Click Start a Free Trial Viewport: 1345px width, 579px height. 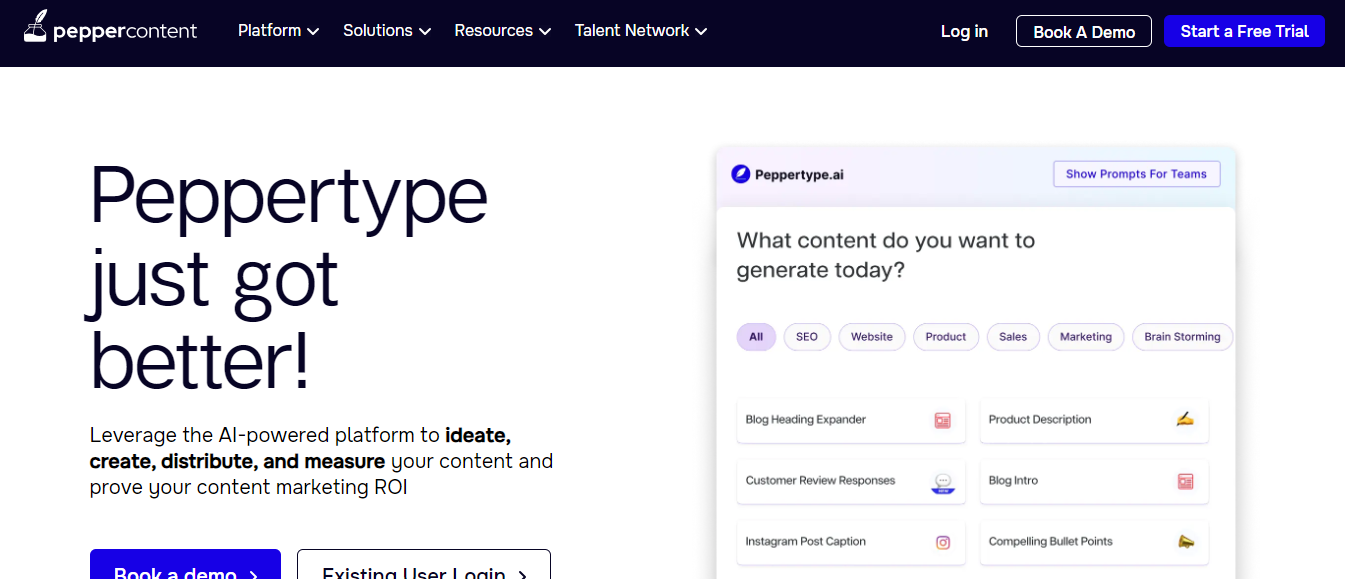click(1244, 31)
